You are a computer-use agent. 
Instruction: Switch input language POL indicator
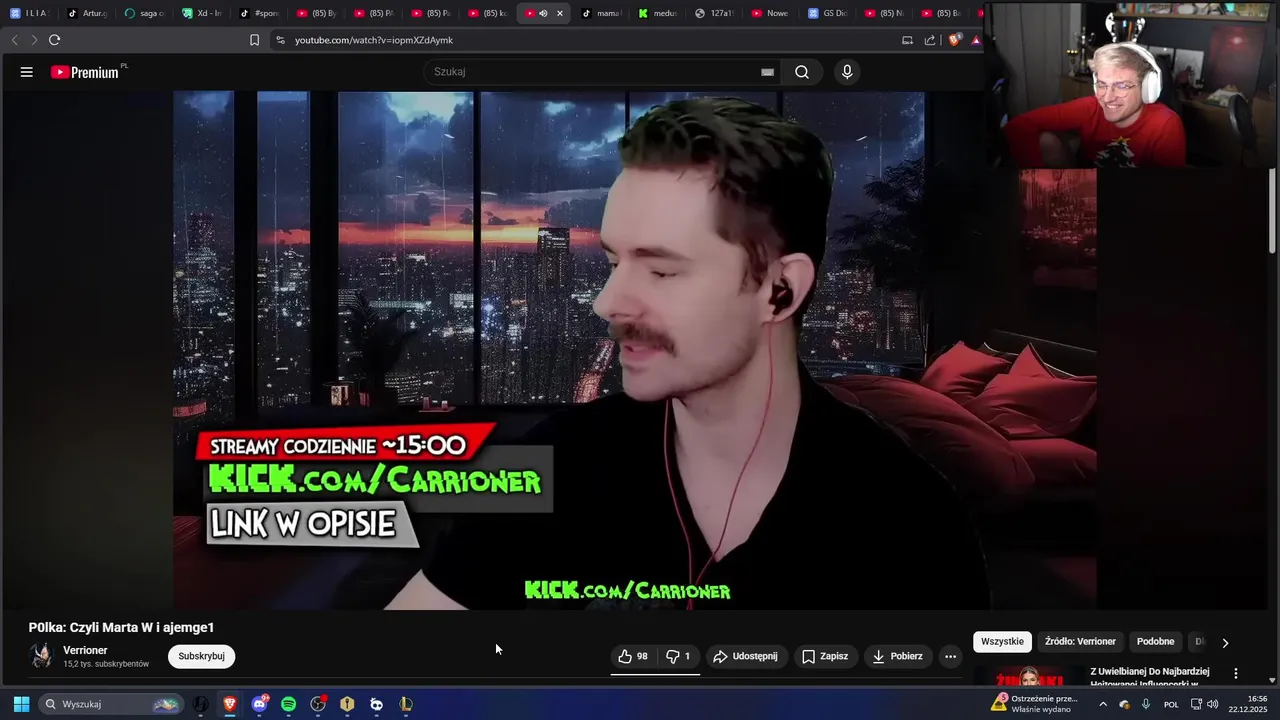[1171, 704]
